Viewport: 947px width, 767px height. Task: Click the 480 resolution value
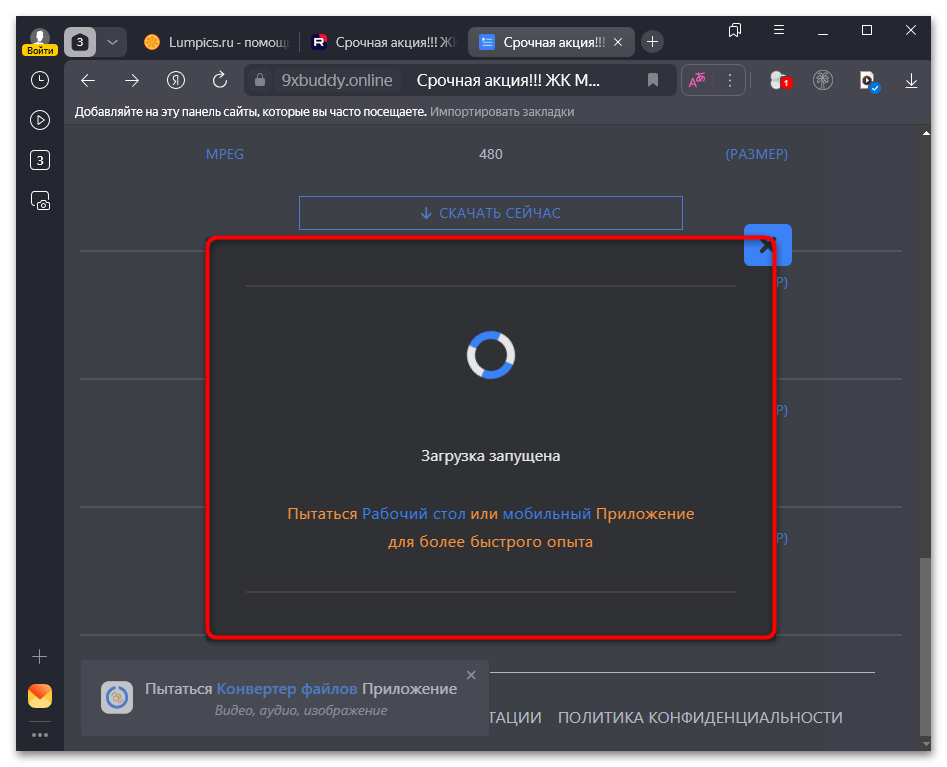coord(490,154)
